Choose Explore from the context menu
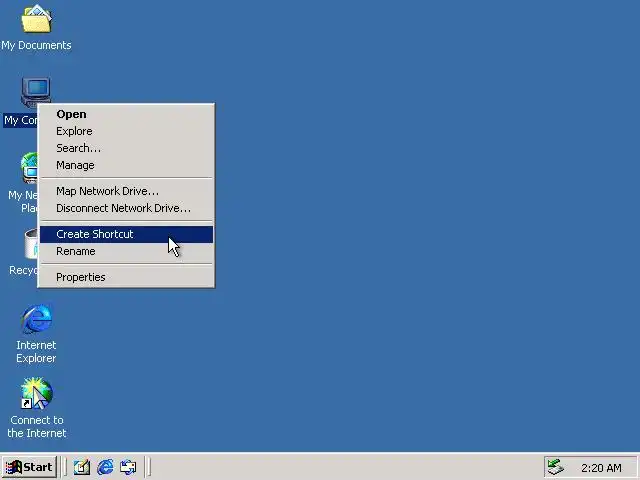 [x=126, y=131]
